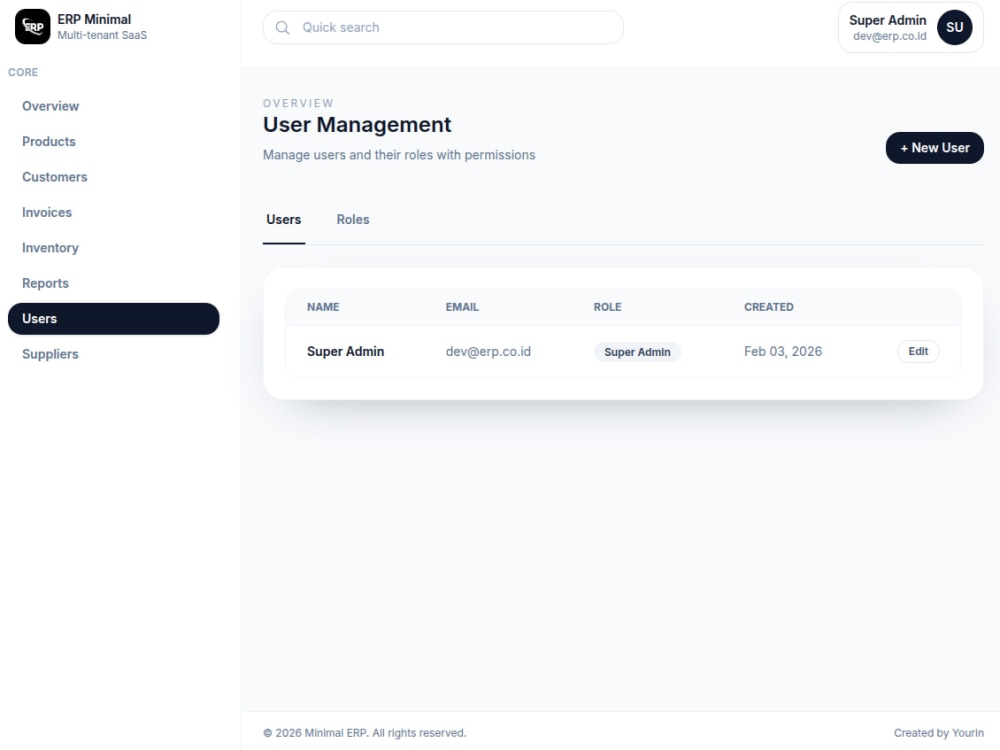The height and width of the screenshot is (750, 1000).
Task: Switch to the Roles tab
Action: tap(353, 219)
